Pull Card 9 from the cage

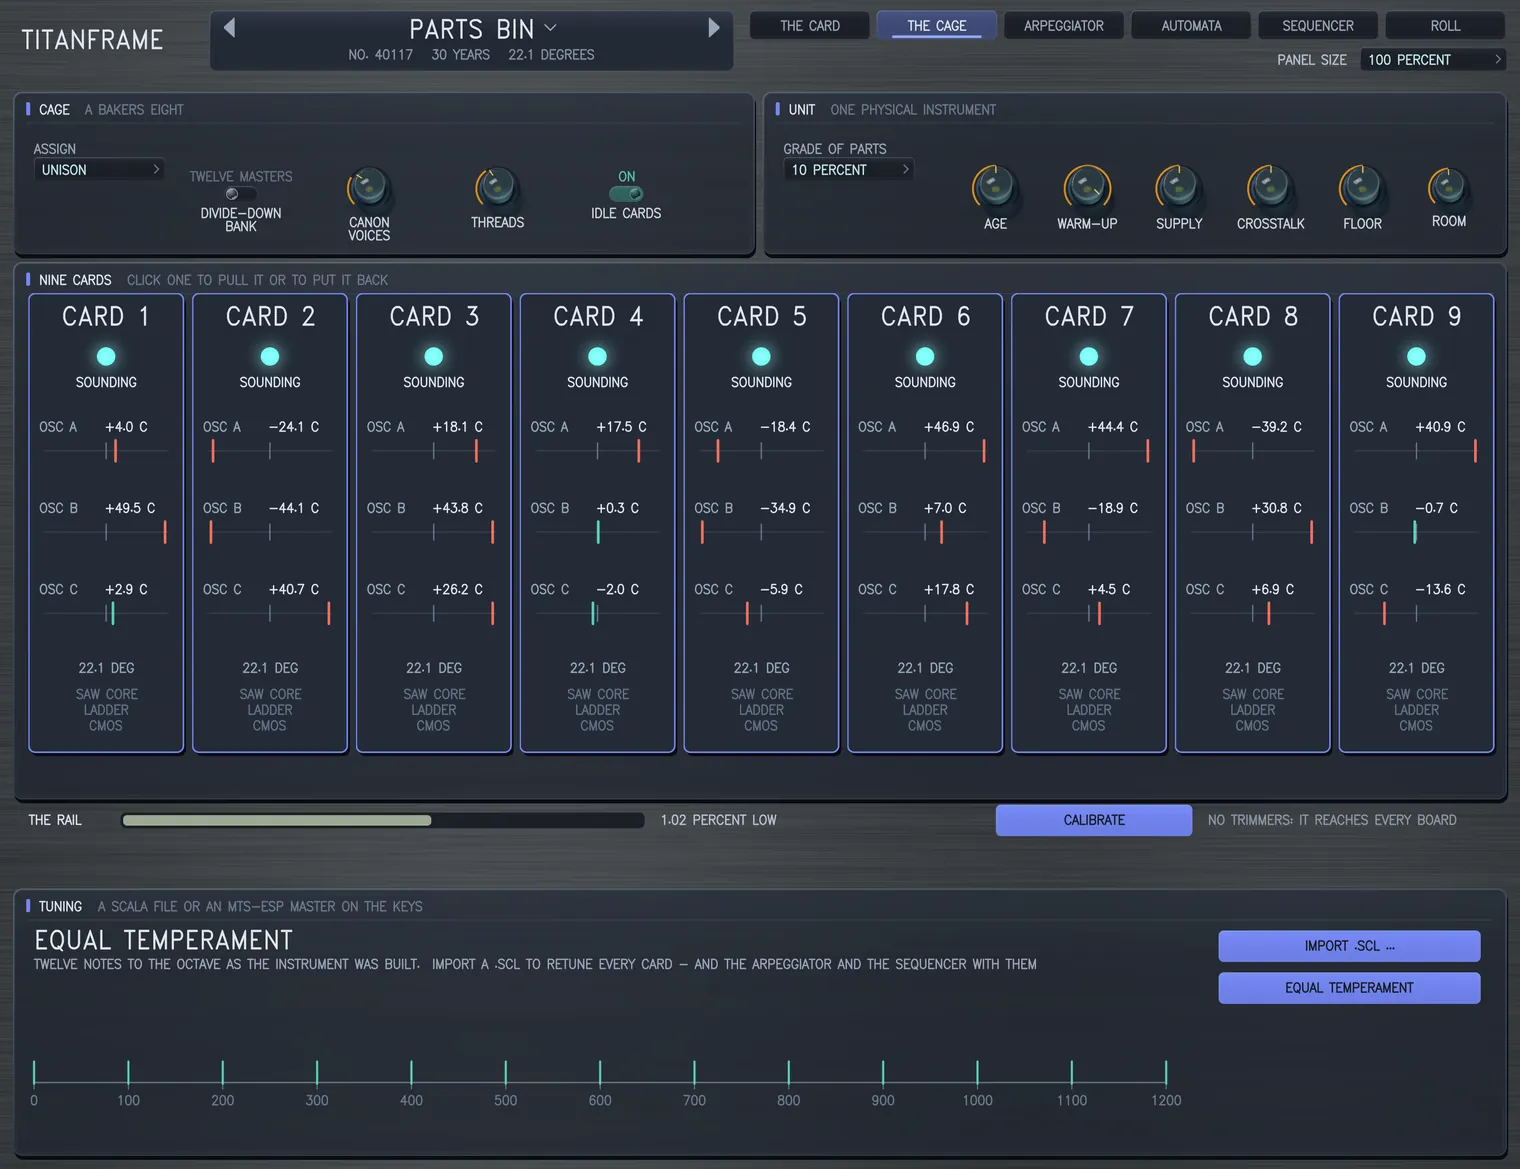tap(1416, 523)
